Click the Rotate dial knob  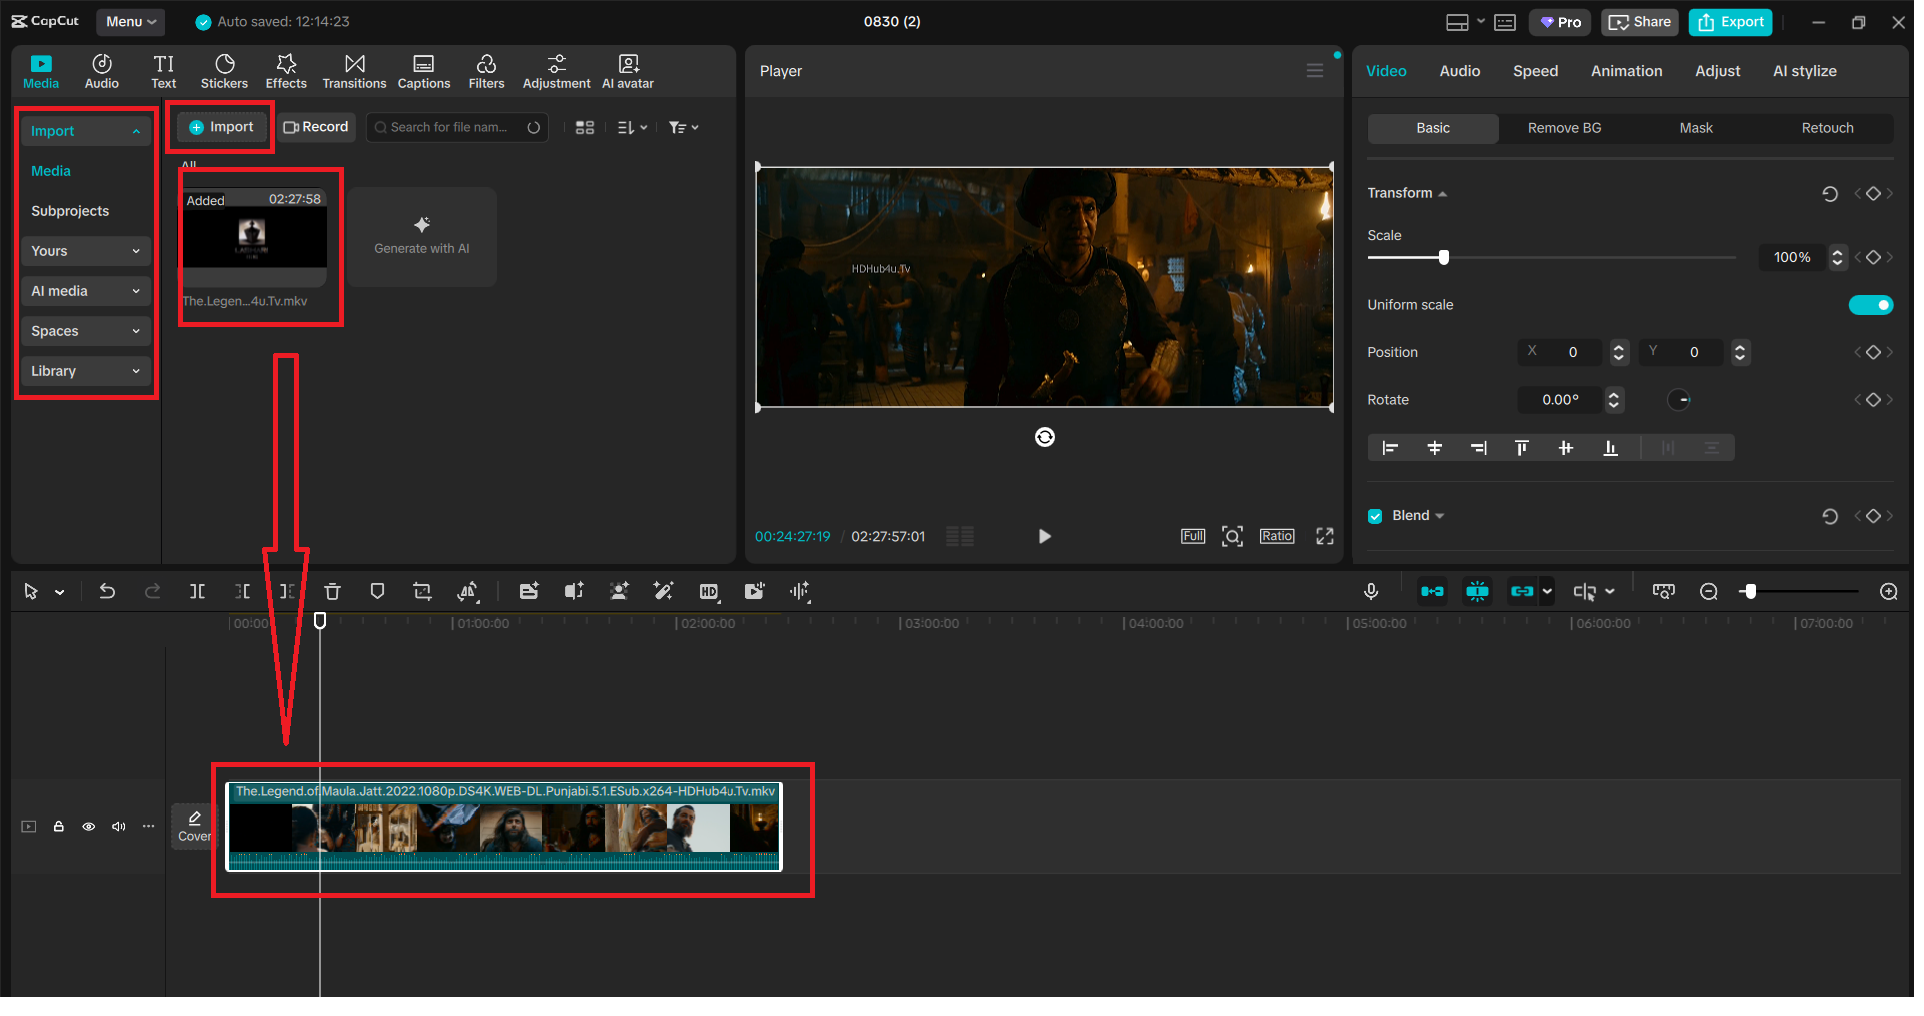pyautogui.click(x=1679, y=400)
